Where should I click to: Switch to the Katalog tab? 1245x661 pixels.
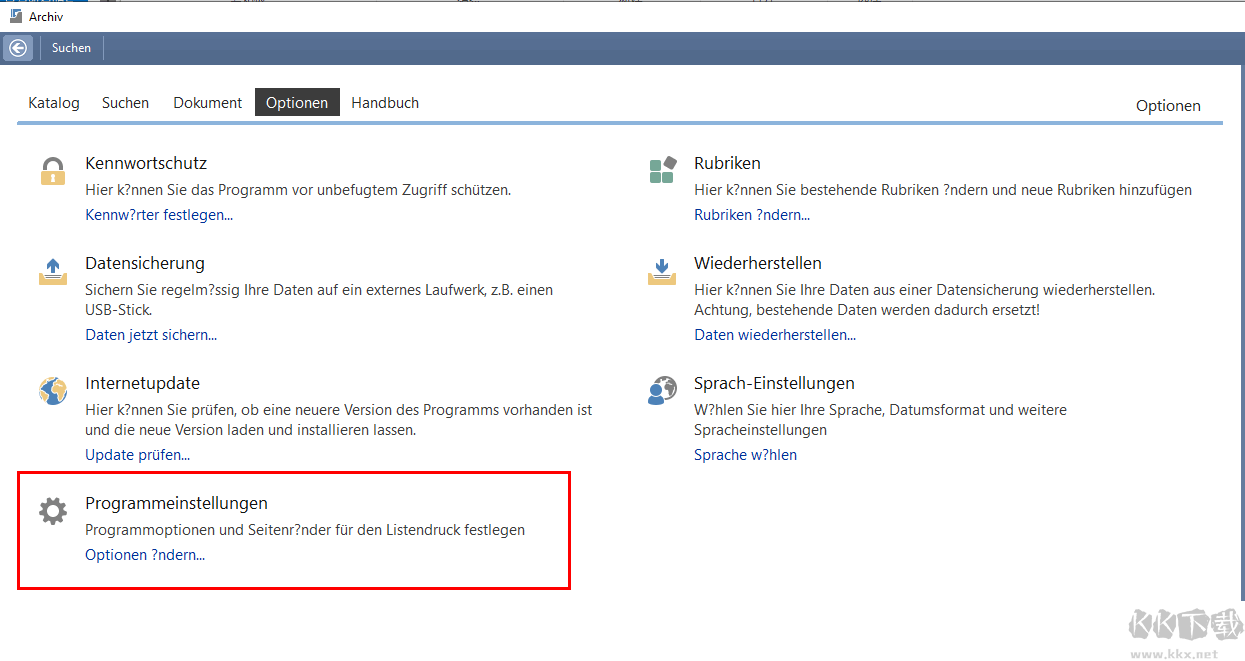54,103
